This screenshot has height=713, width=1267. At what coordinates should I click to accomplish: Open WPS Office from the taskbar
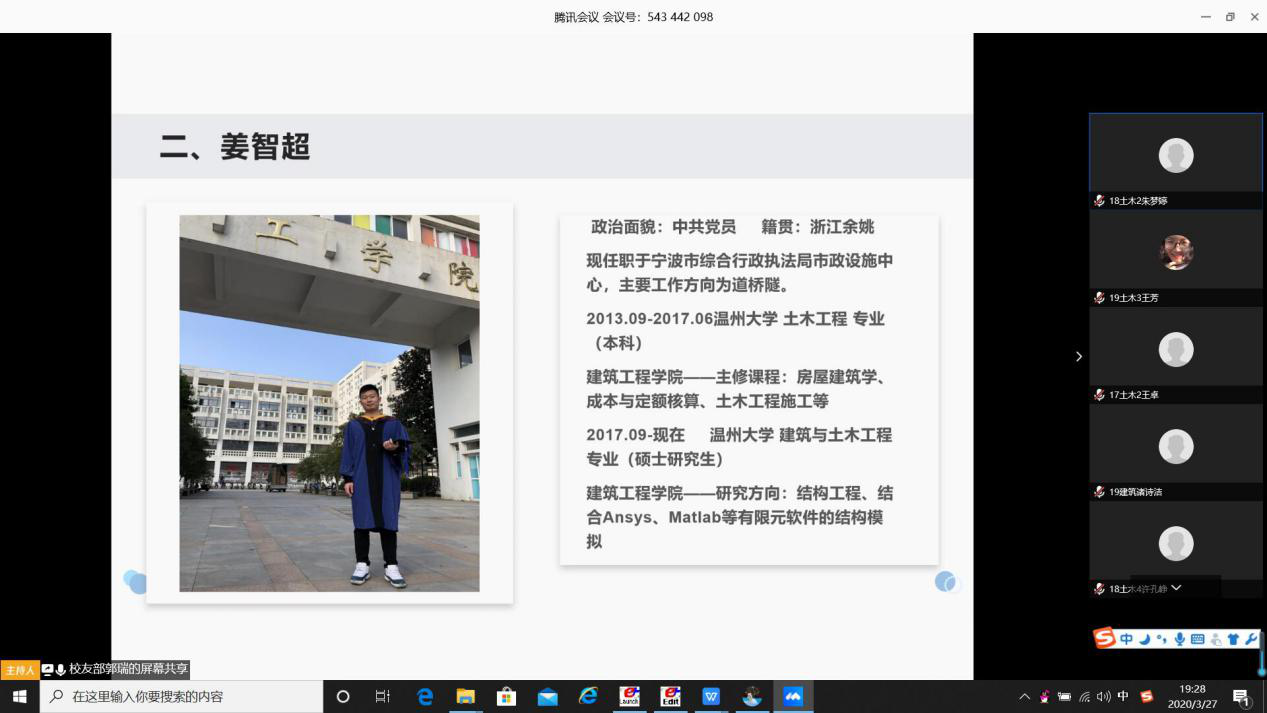click(711, 696)
